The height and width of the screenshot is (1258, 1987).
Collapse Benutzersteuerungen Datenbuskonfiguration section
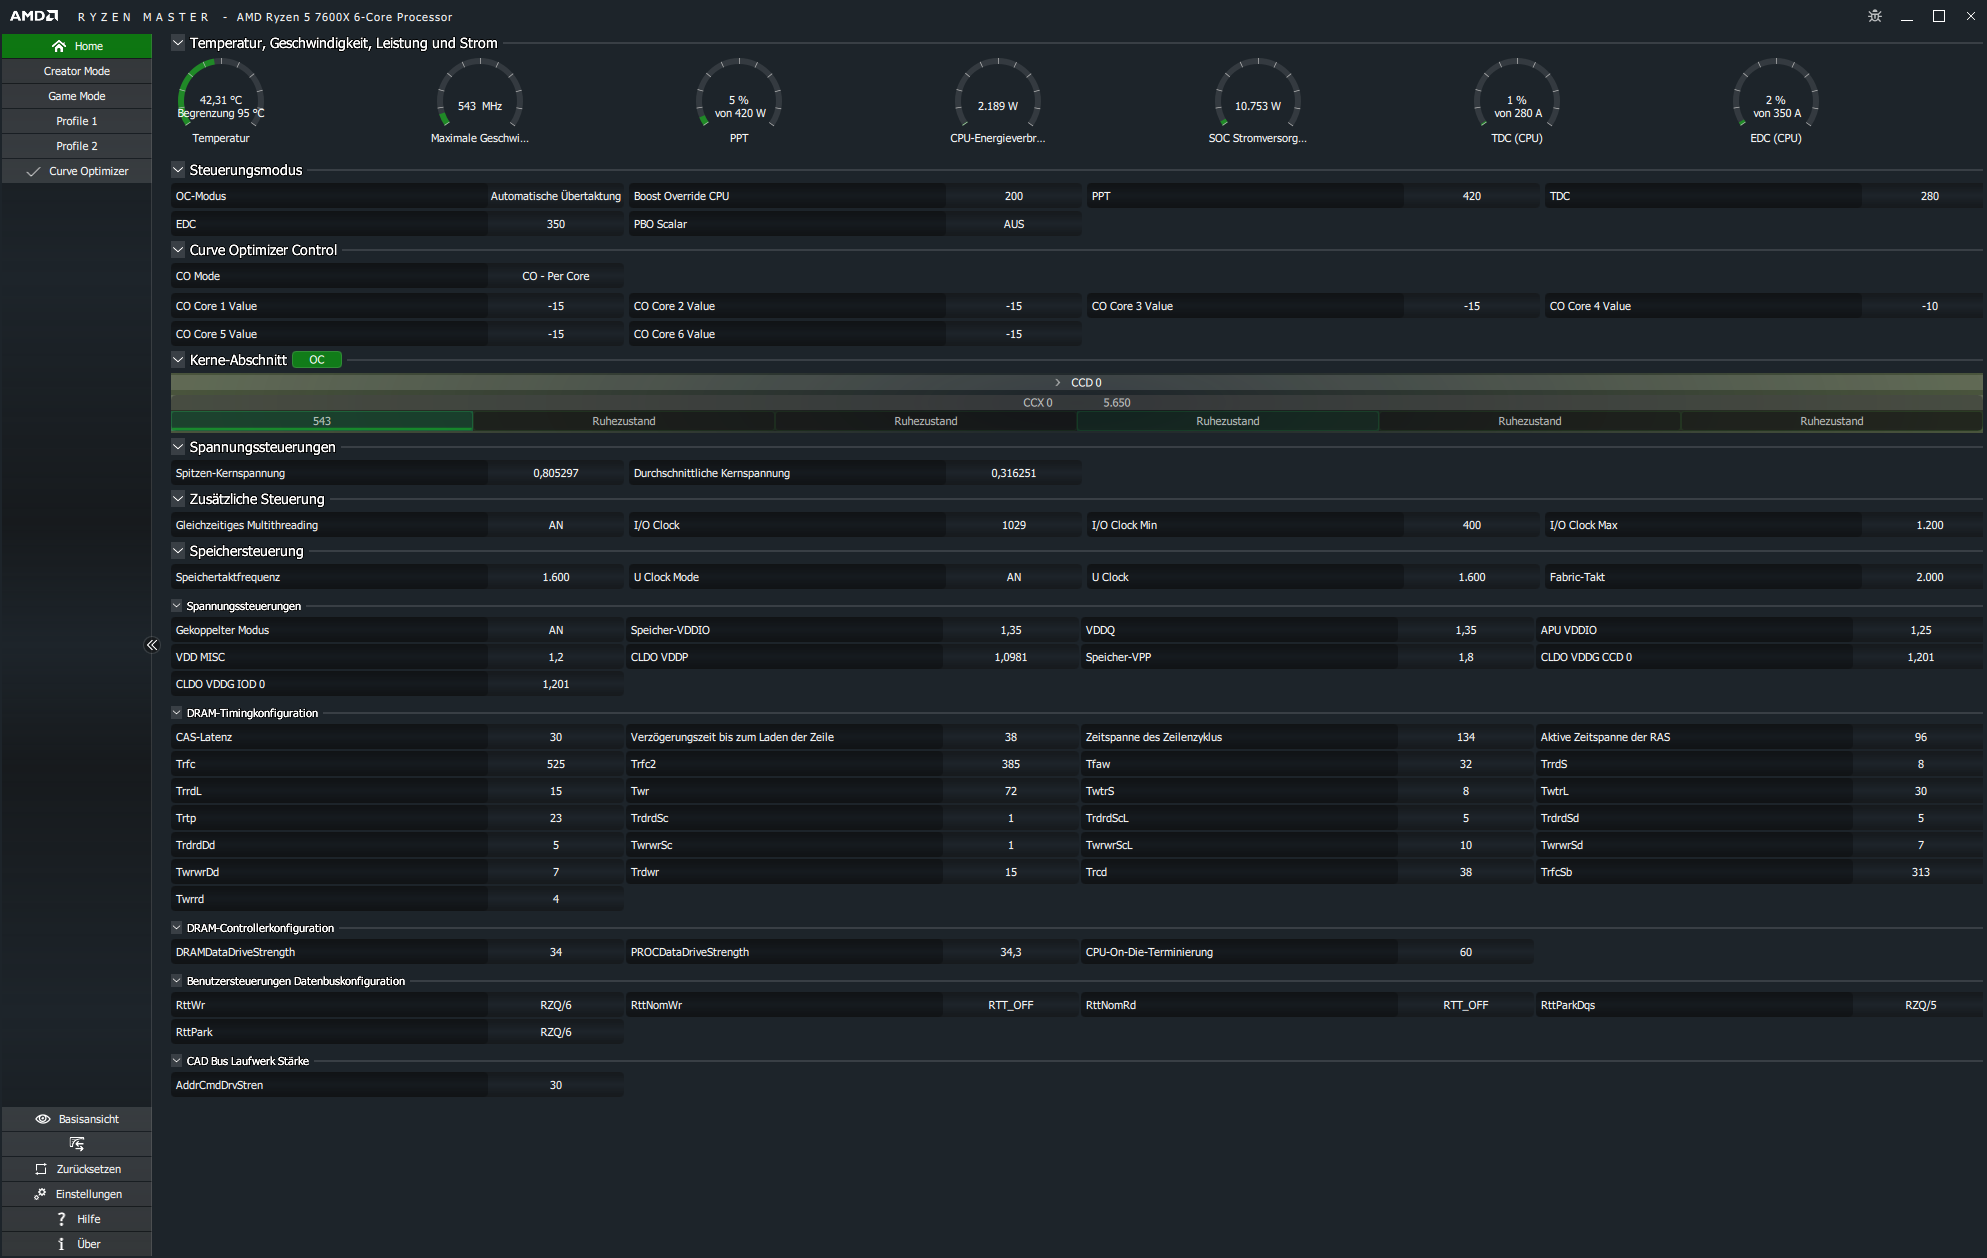pyautogui.click(x=177, y=981)
